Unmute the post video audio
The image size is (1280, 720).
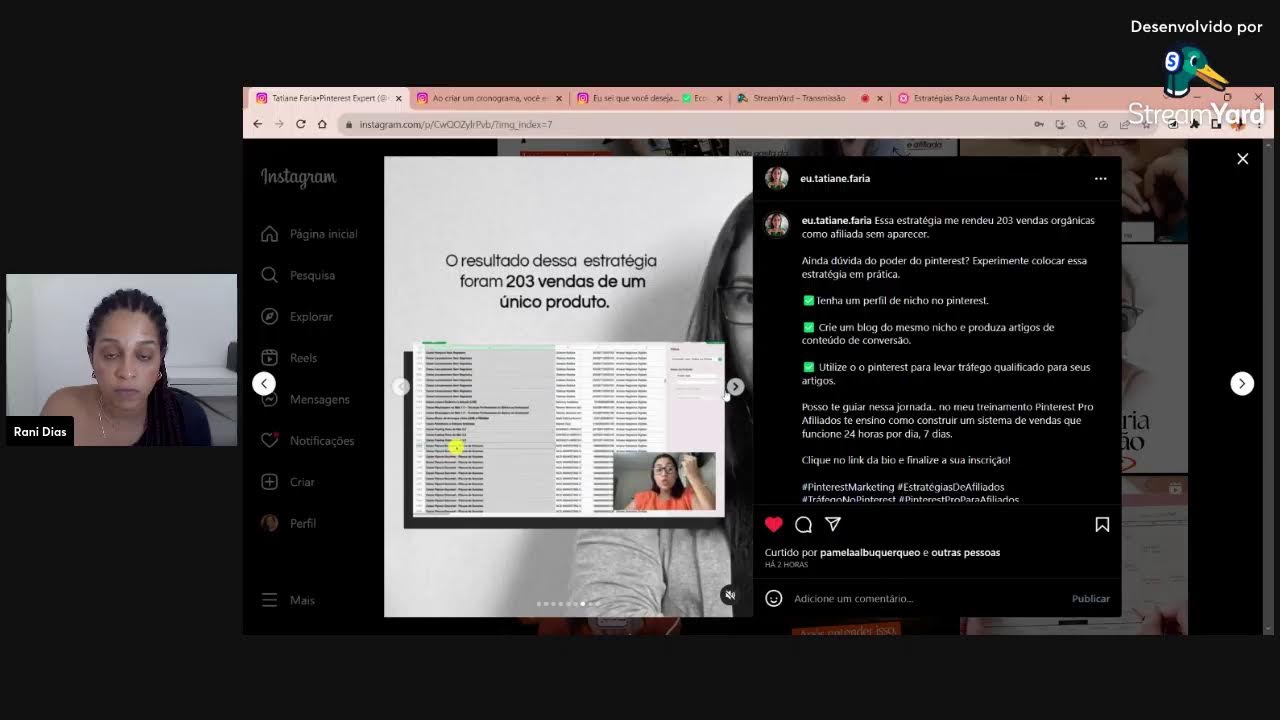click(730, 595)
